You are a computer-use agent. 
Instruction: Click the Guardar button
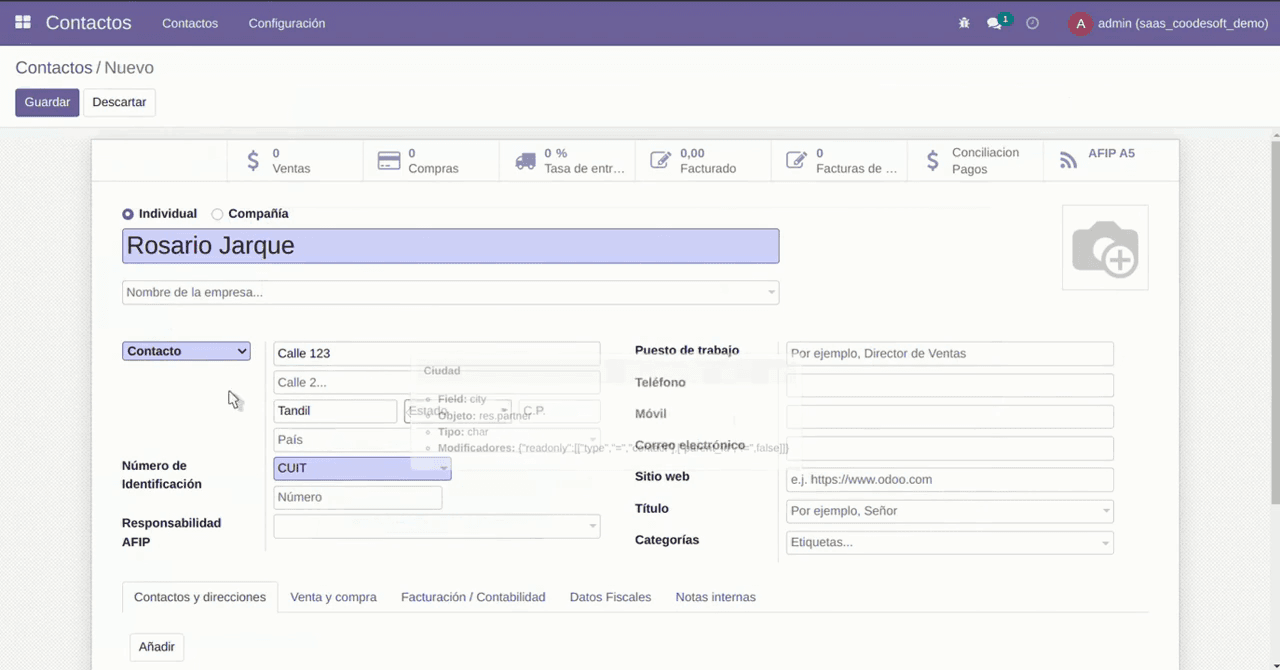[x=47, y=102]
